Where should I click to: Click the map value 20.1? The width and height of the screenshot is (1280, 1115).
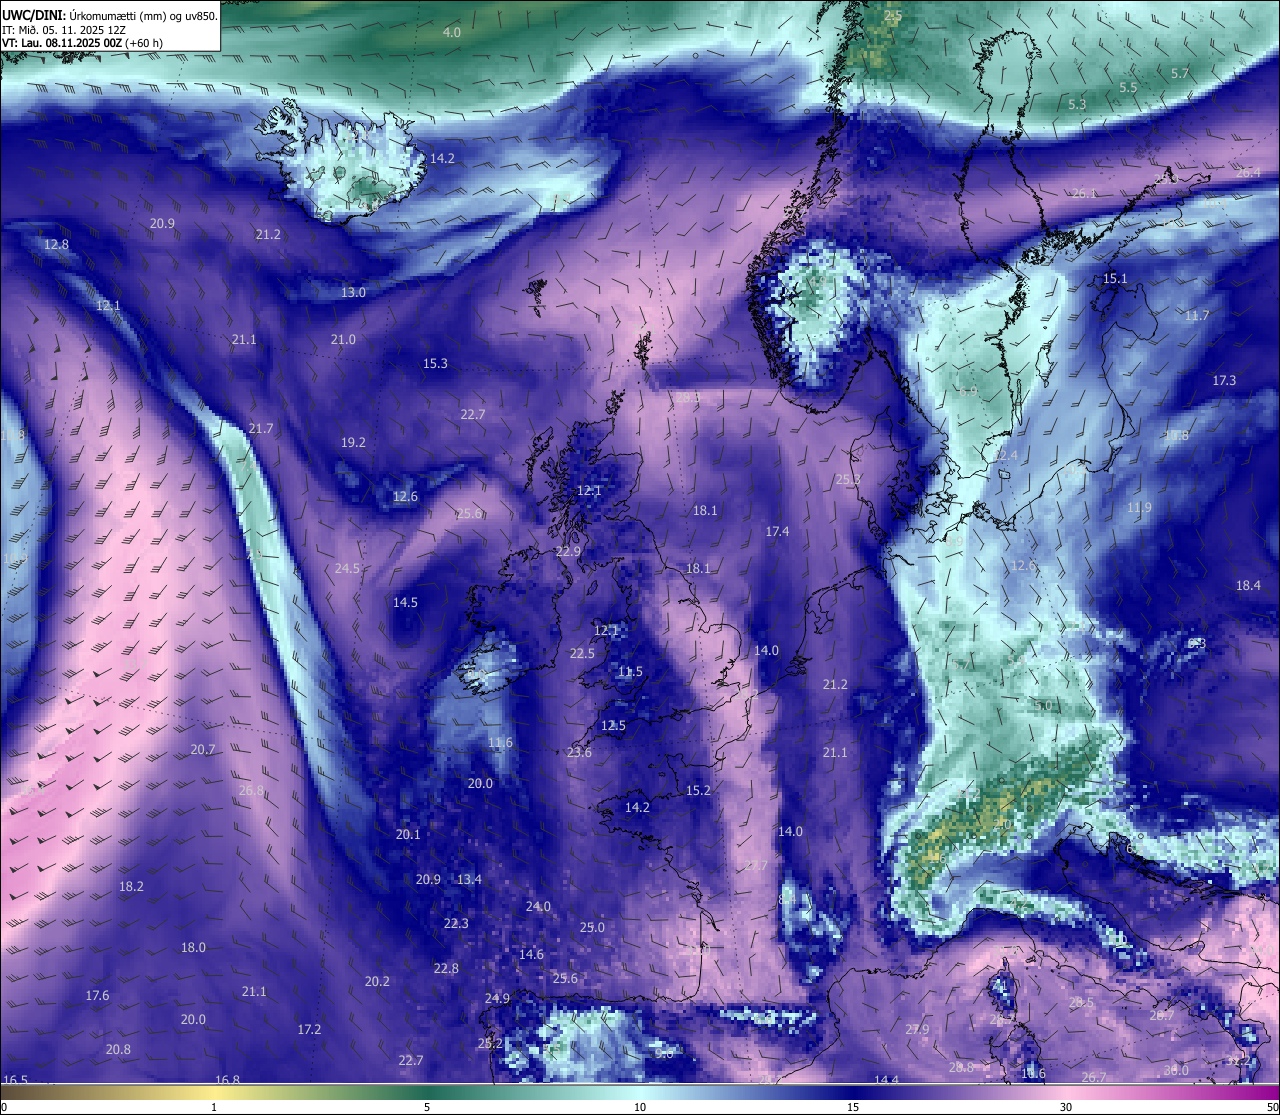408,835
